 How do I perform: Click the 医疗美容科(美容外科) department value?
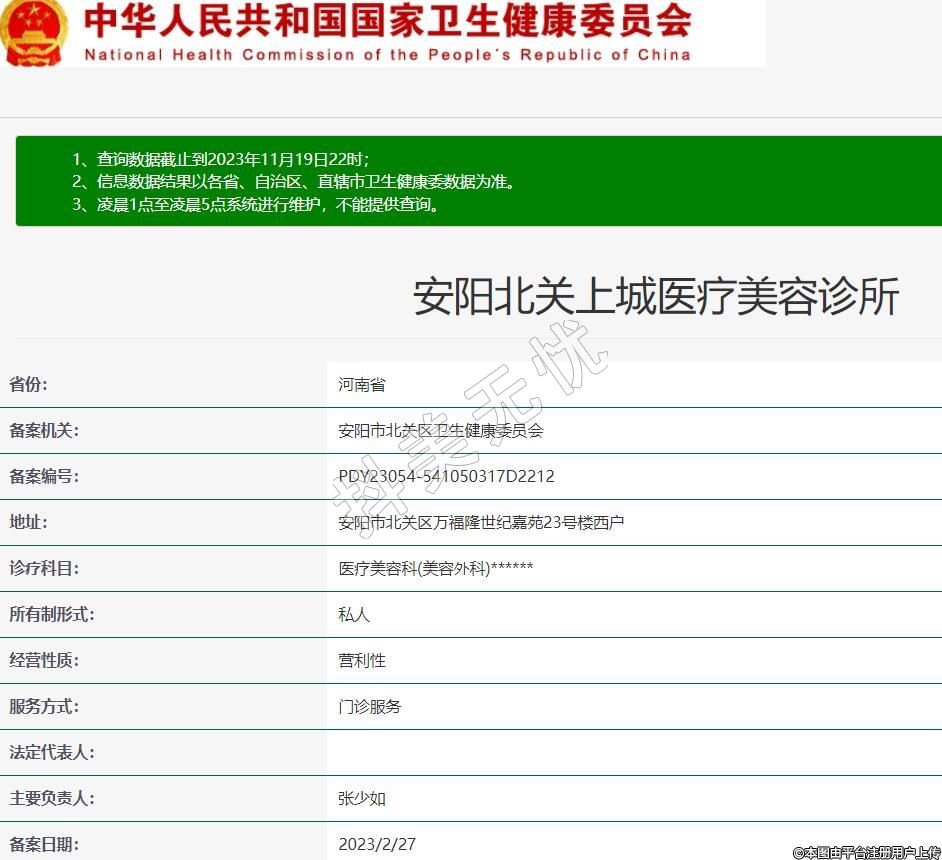click(x=435, y=569)
